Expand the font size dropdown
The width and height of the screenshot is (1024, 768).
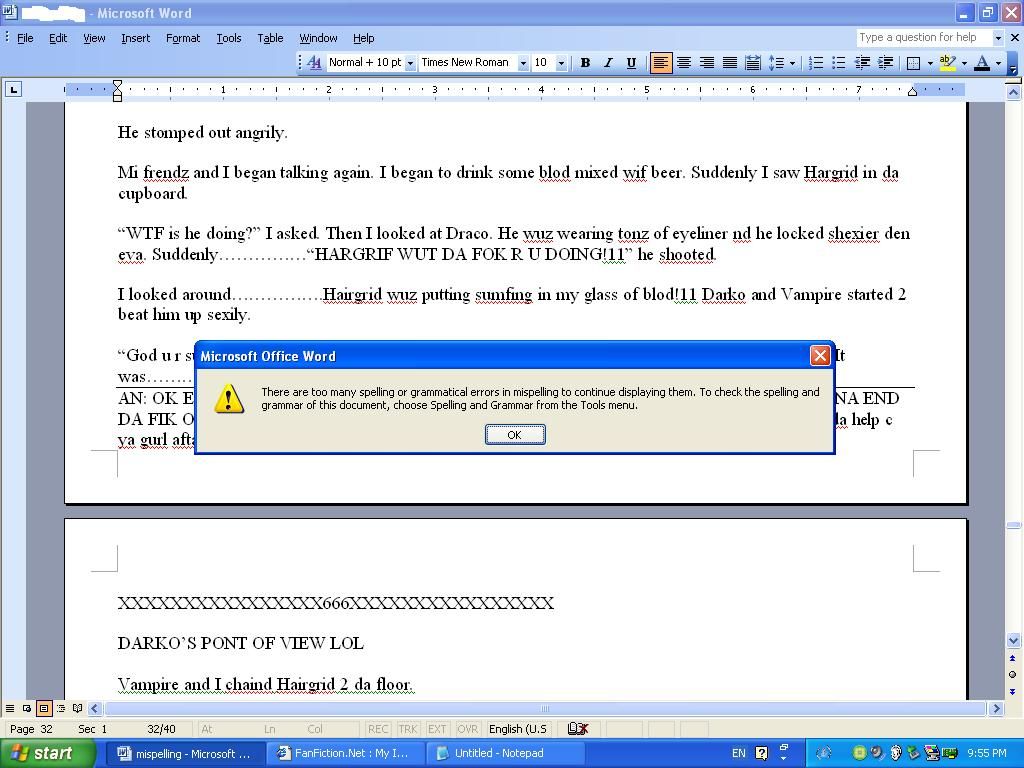(561, 63)
